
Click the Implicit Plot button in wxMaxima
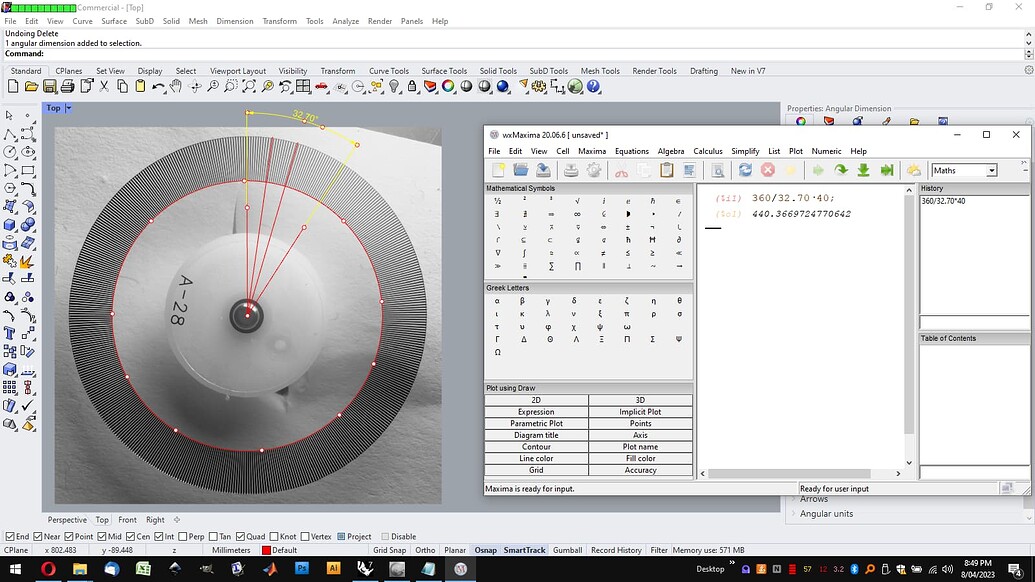pyautogui.click(x=641, y=411)
